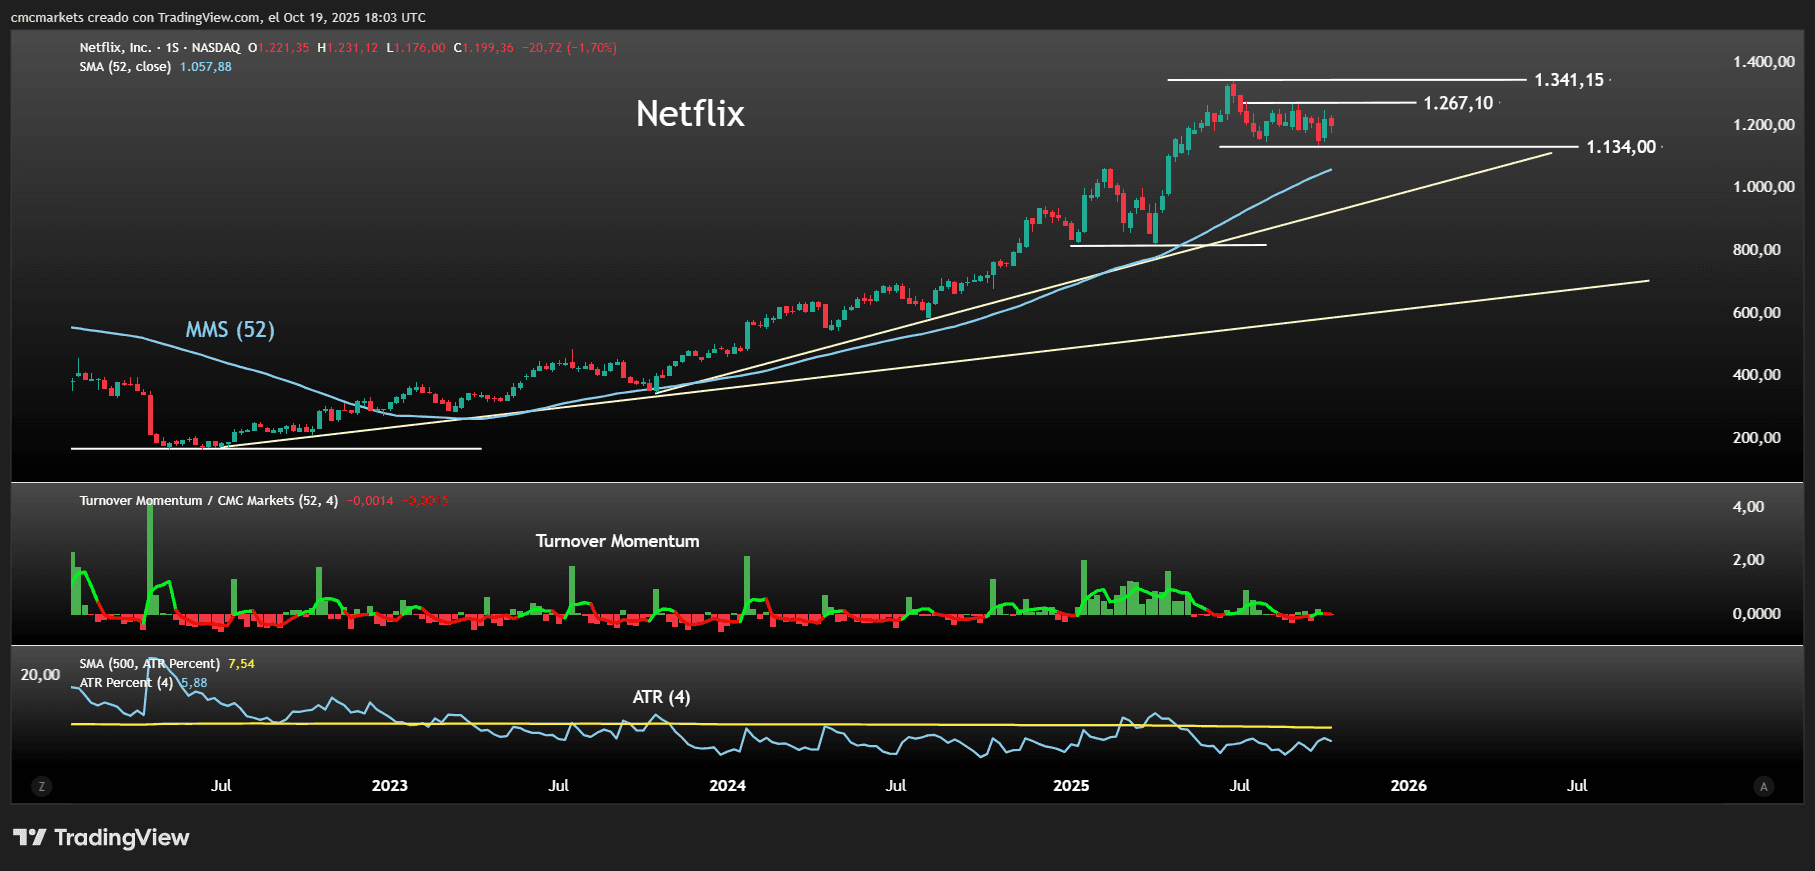The image size is (1815, 871).
Task: Click the 2023 time axis label
Action: (390, 786)
